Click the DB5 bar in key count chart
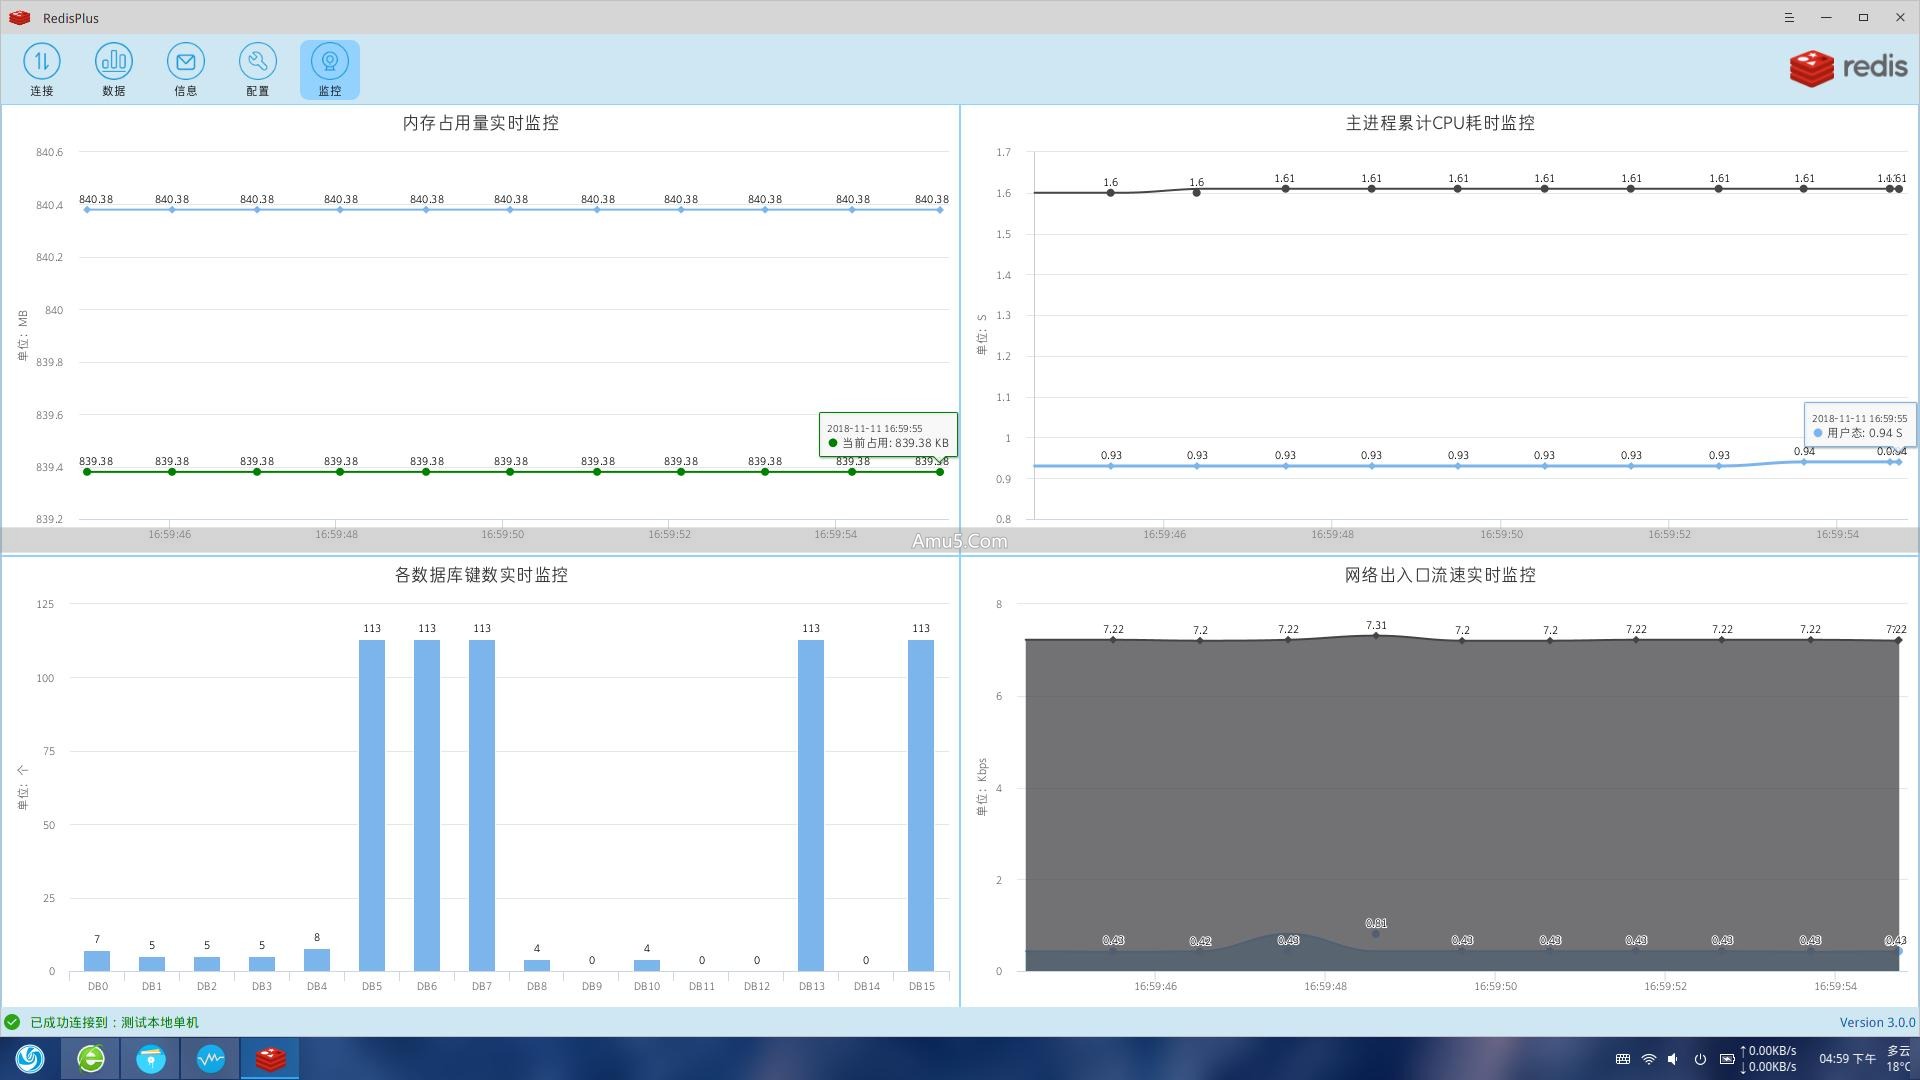The height and width of the screenshot is (1080, 1920). [x=372, y=805]
